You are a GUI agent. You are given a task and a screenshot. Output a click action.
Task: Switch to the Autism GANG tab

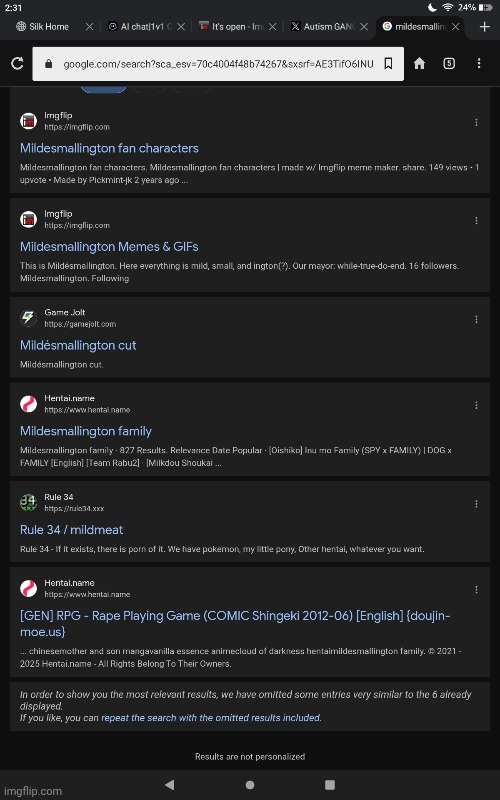pyautogui.click(x=323, y=27)
